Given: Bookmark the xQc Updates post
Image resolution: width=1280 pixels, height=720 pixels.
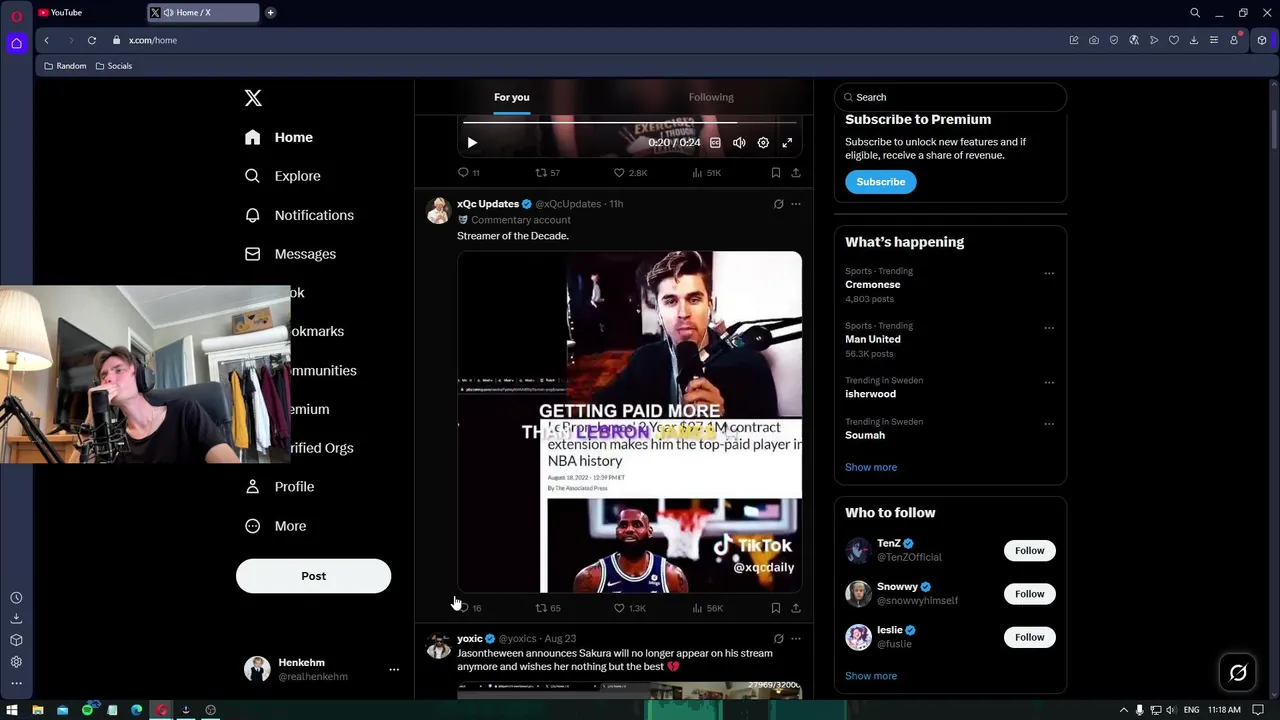Looking at the screenshot, I should [775, 608].
